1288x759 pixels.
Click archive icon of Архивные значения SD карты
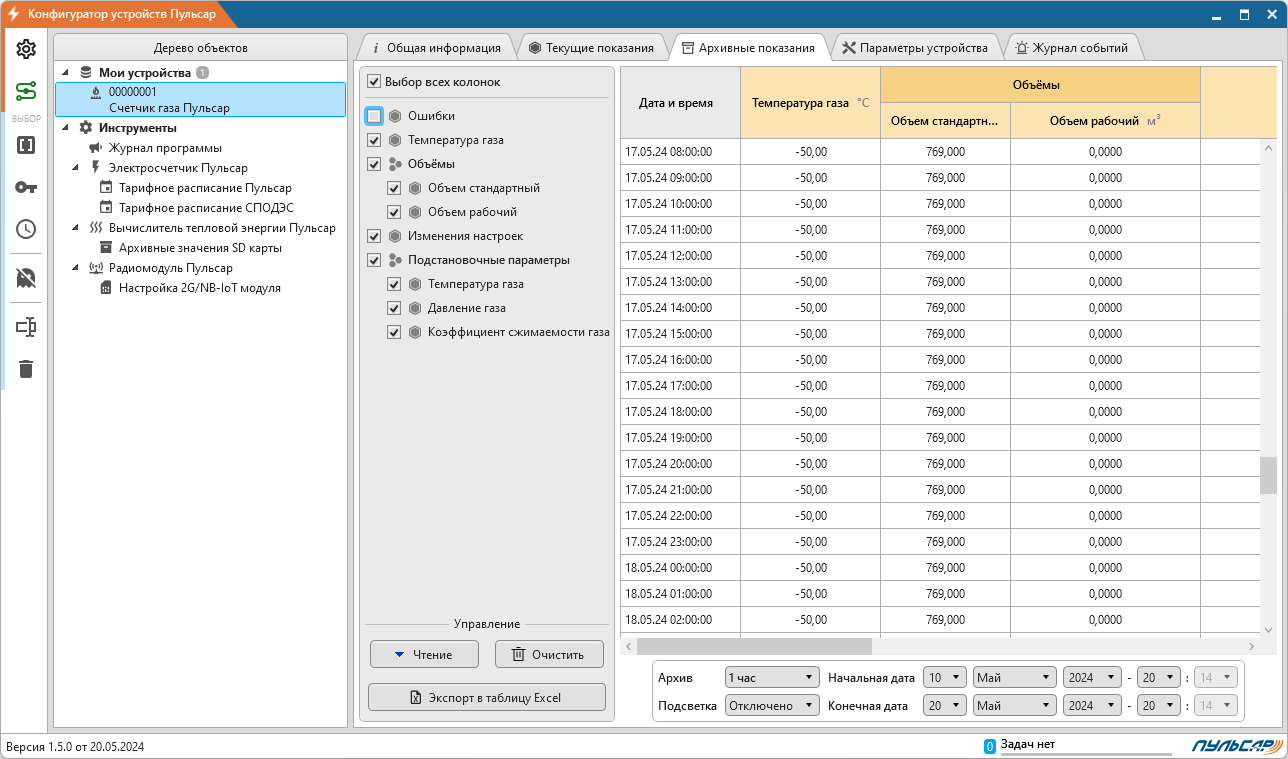point(106,248)
